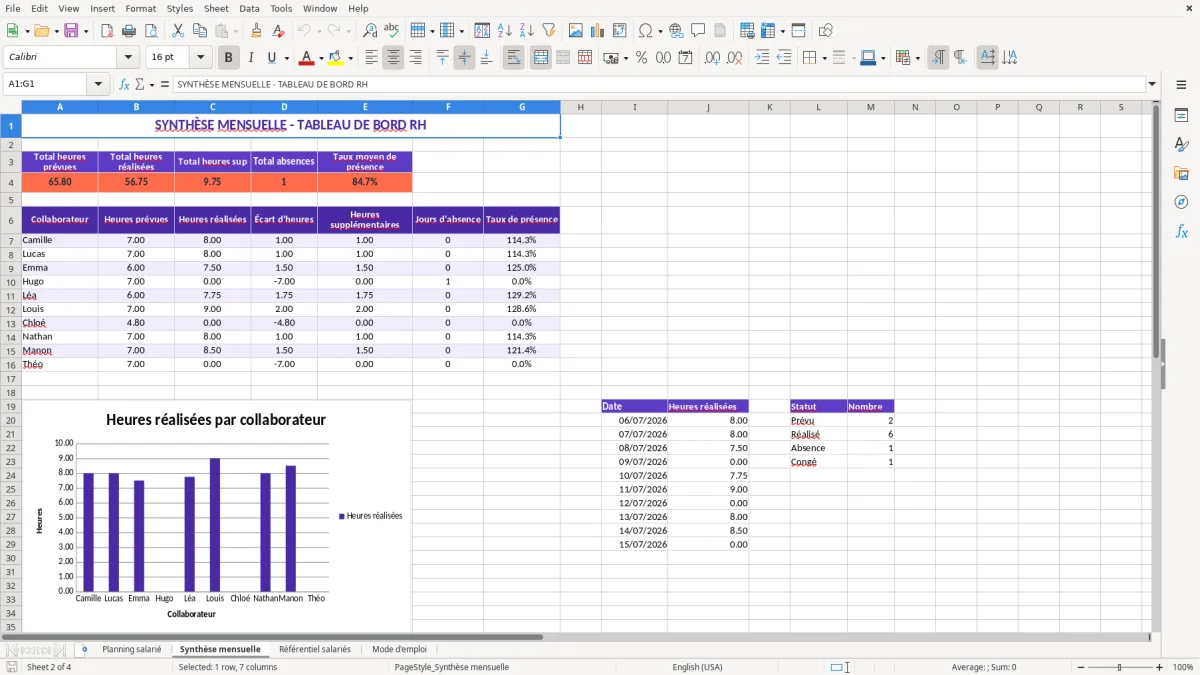Click the Save document icon
This screenshot has height=675, width=1200.
[71, 31]
